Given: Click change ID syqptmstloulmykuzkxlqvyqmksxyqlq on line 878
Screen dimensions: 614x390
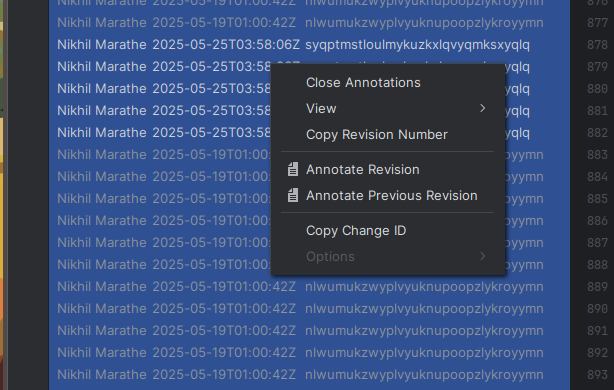Looking at the screenshot, I should pyautogui.click(x=417, y=45).
